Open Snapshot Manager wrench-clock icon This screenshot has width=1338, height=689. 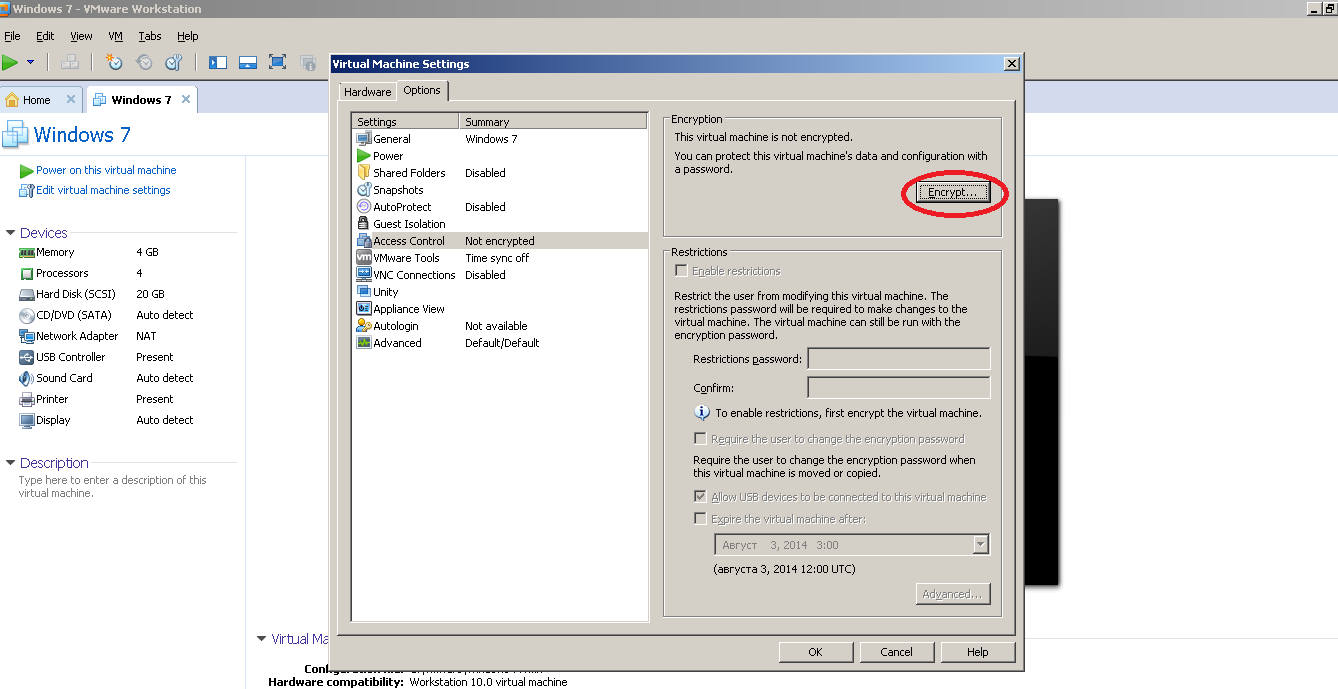click(x=173, y=62)
